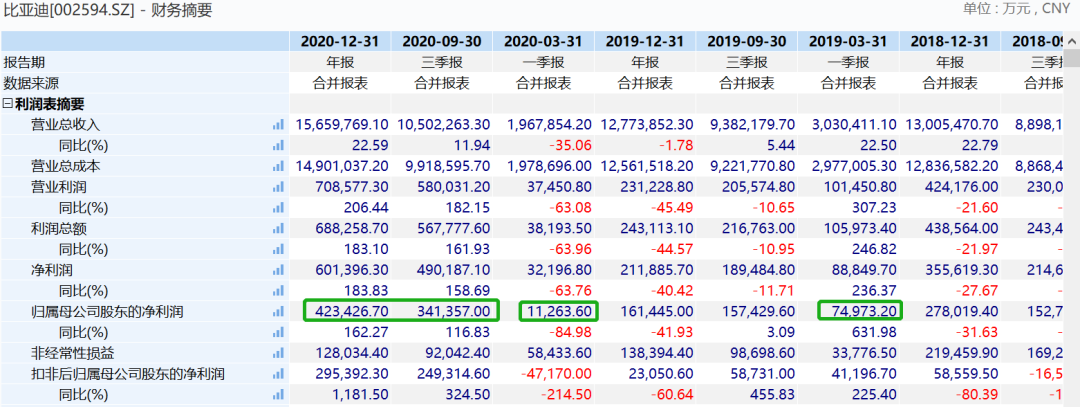Select cell 74,973.20 net profit value

[x=864, y=311]
